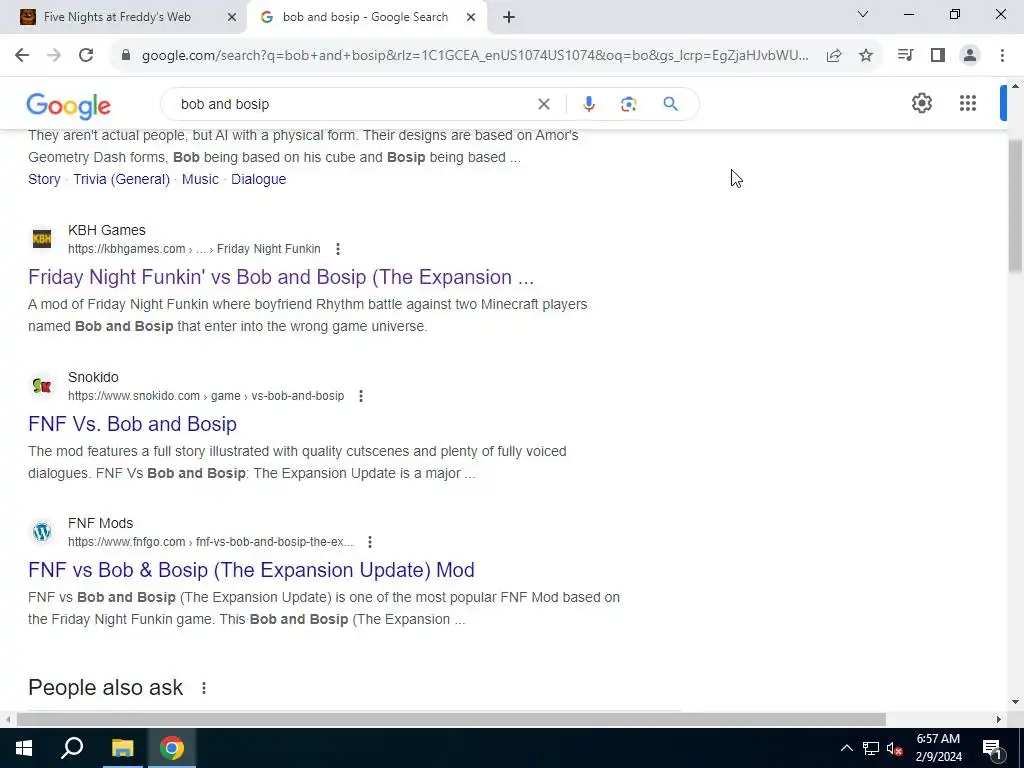The height and width of the screenshot is (768, 1024).
Task: Click the horizontal scrollbar right arrow
Action: 999,720
